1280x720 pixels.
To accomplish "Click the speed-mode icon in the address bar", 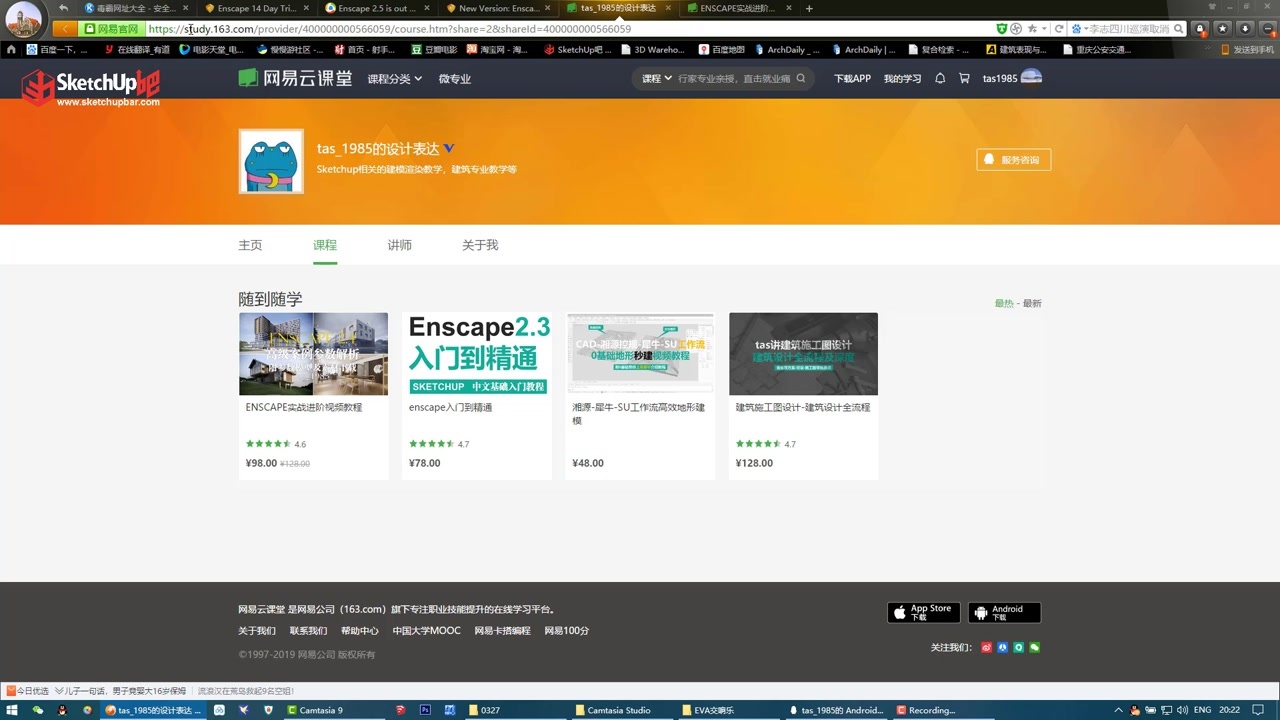I will [1017, 29].
